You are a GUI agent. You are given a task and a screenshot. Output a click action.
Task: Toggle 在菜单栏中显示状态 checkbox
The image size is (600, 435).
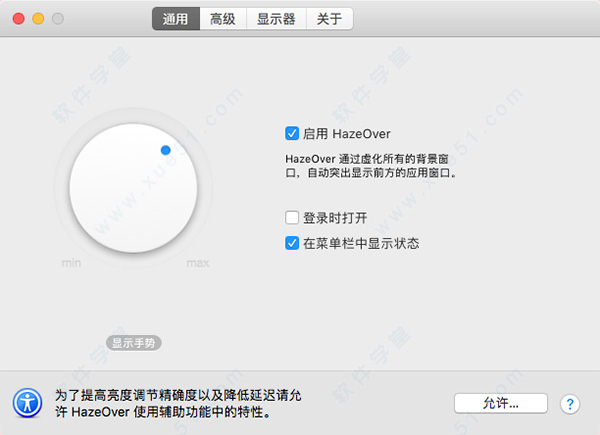(x=292, y=243)
